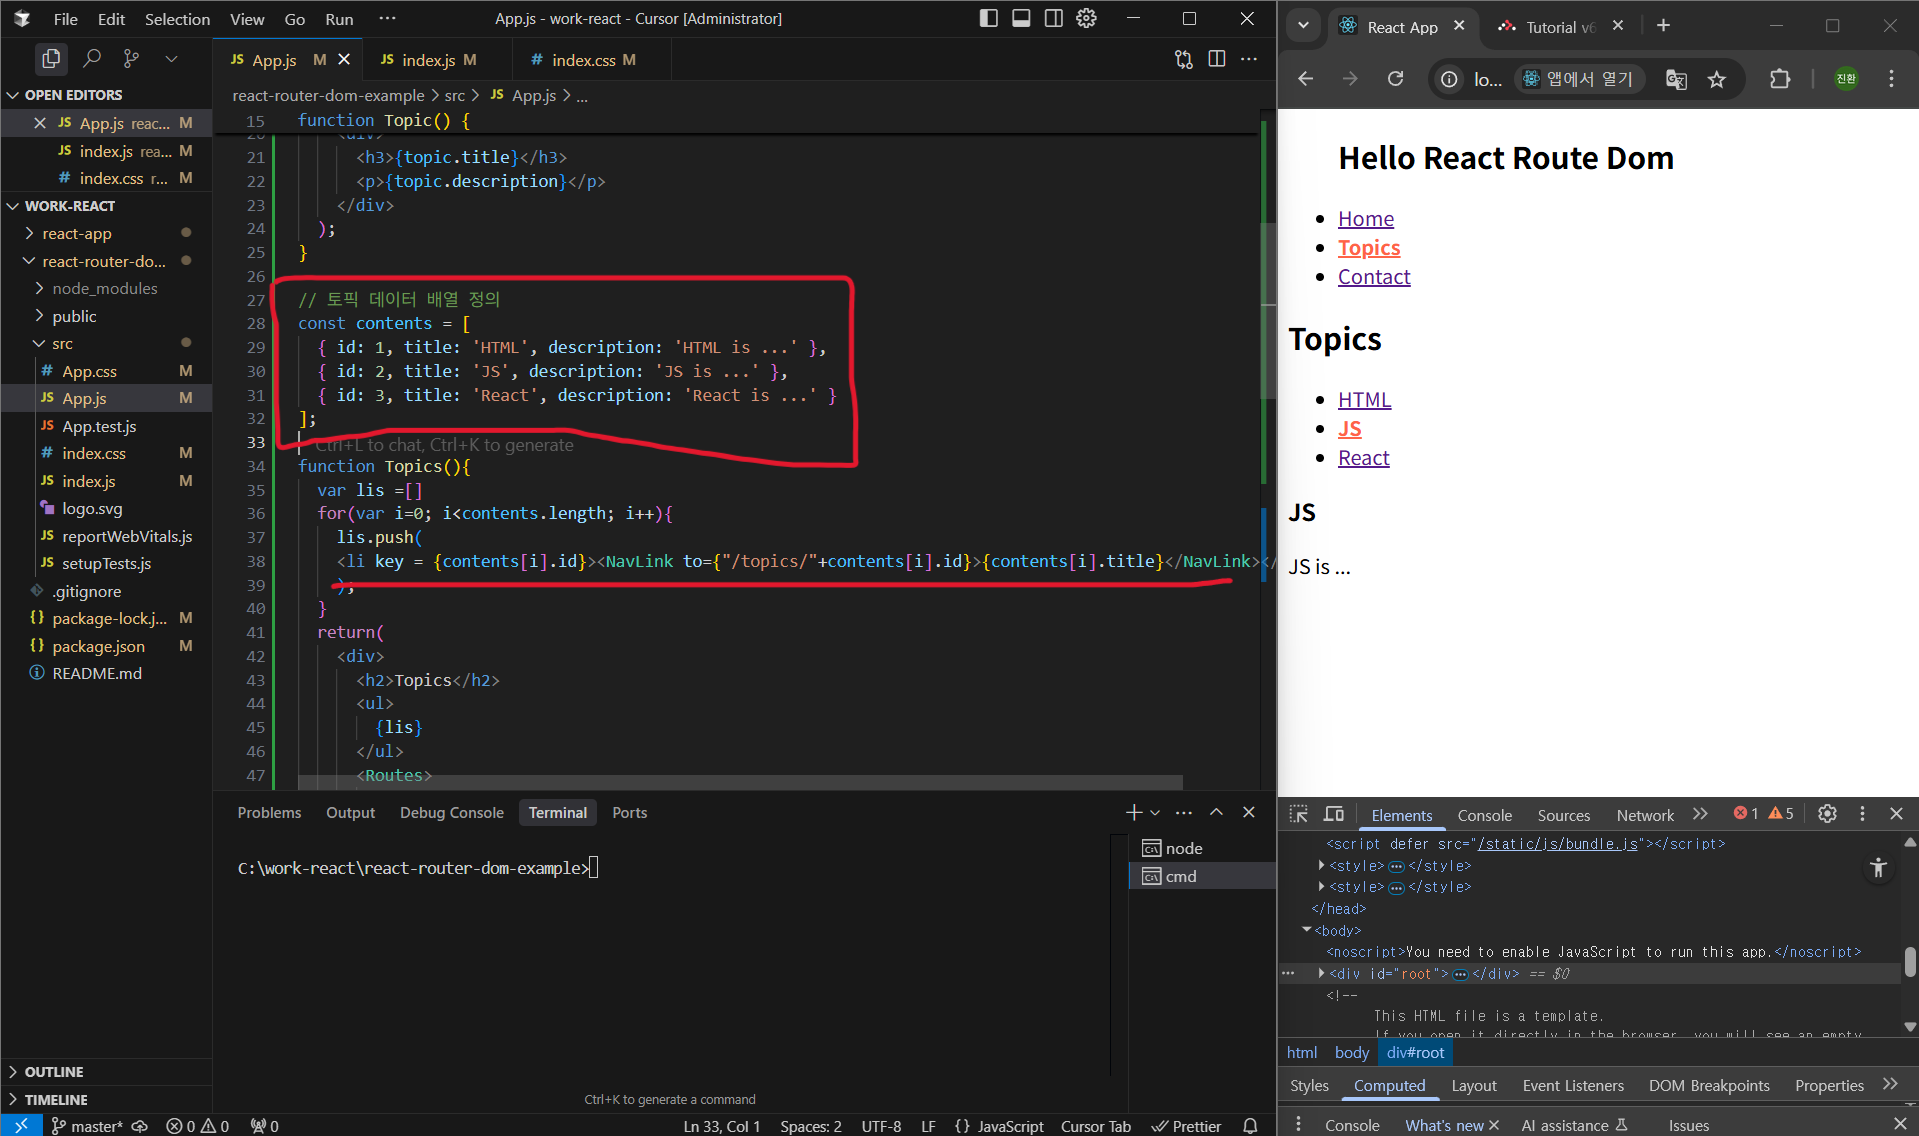Reload the React App page
The height and width of the screenshot is (1136, 1919).
[x=1396, y=79]
